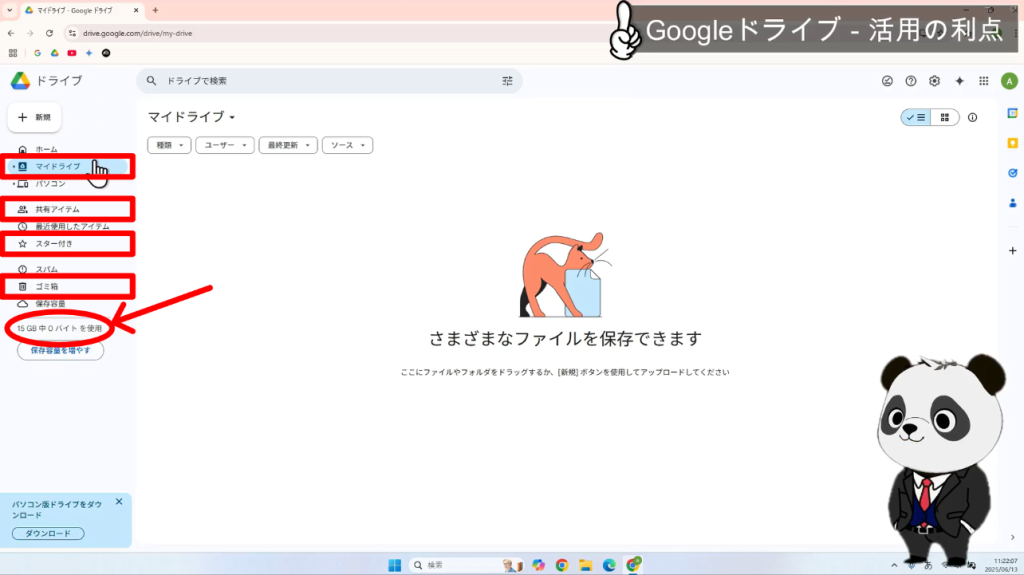1024x575 pixels.
Task: Close the マイドライブ browser tab
Action: click(x=136, y=10)
